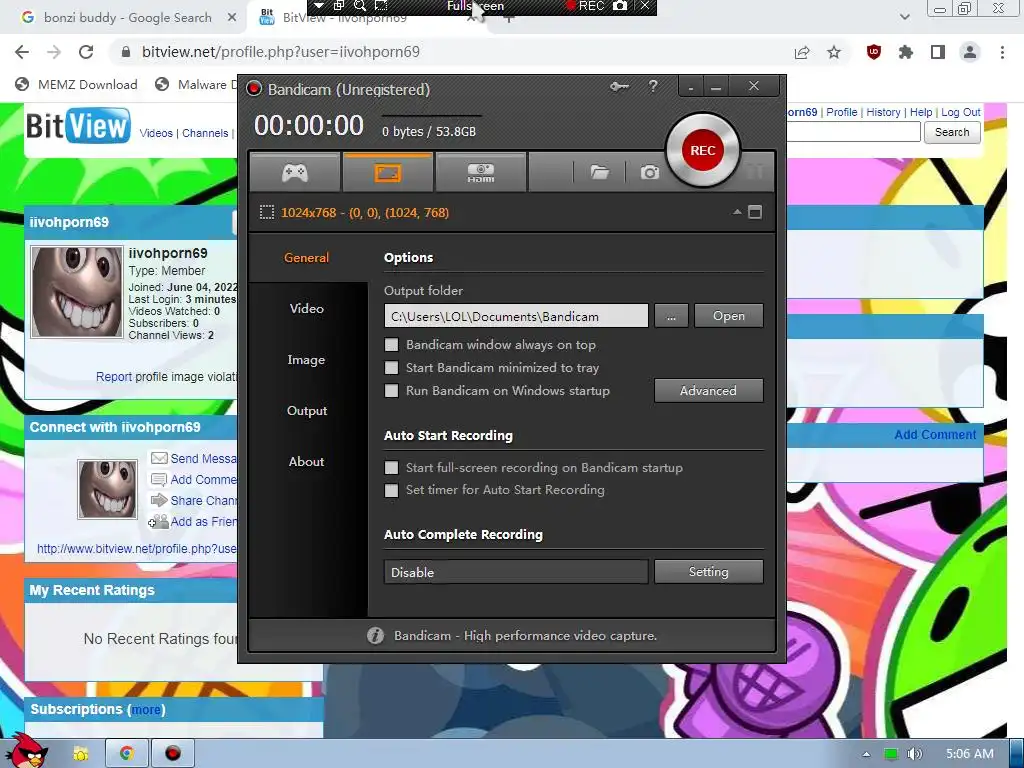Click Setting button for Auto Complete Recording

click(709, 571)
